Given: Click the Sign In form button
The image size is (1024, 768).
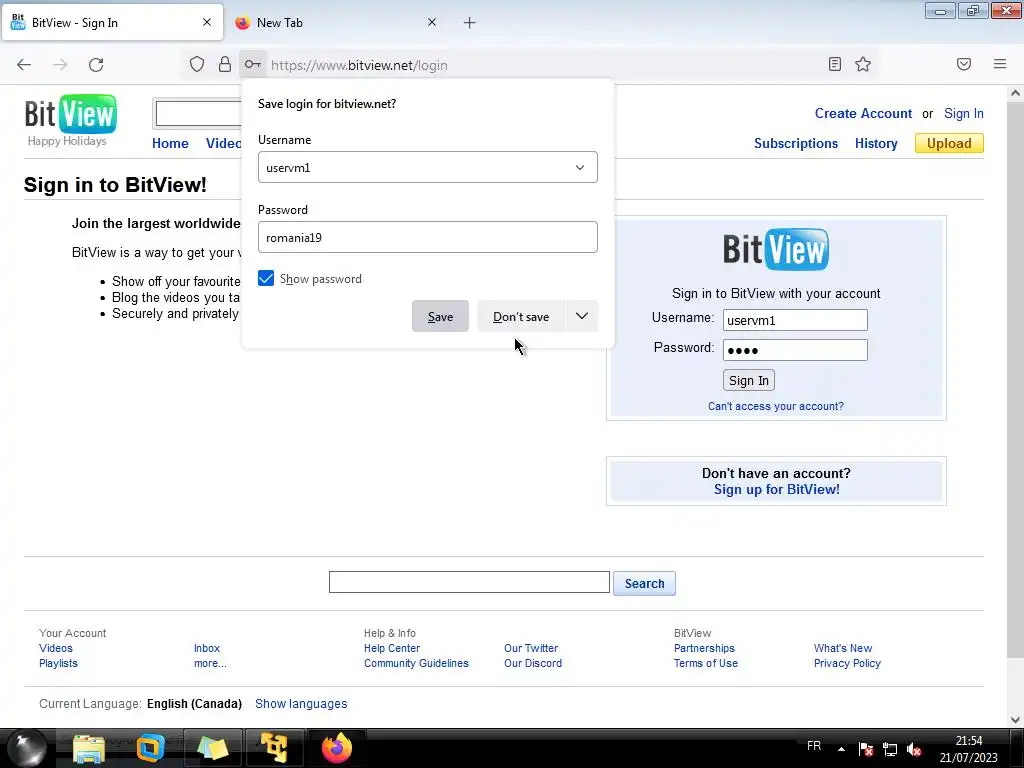Looking at the screenshot, I should tap(748, 380).
